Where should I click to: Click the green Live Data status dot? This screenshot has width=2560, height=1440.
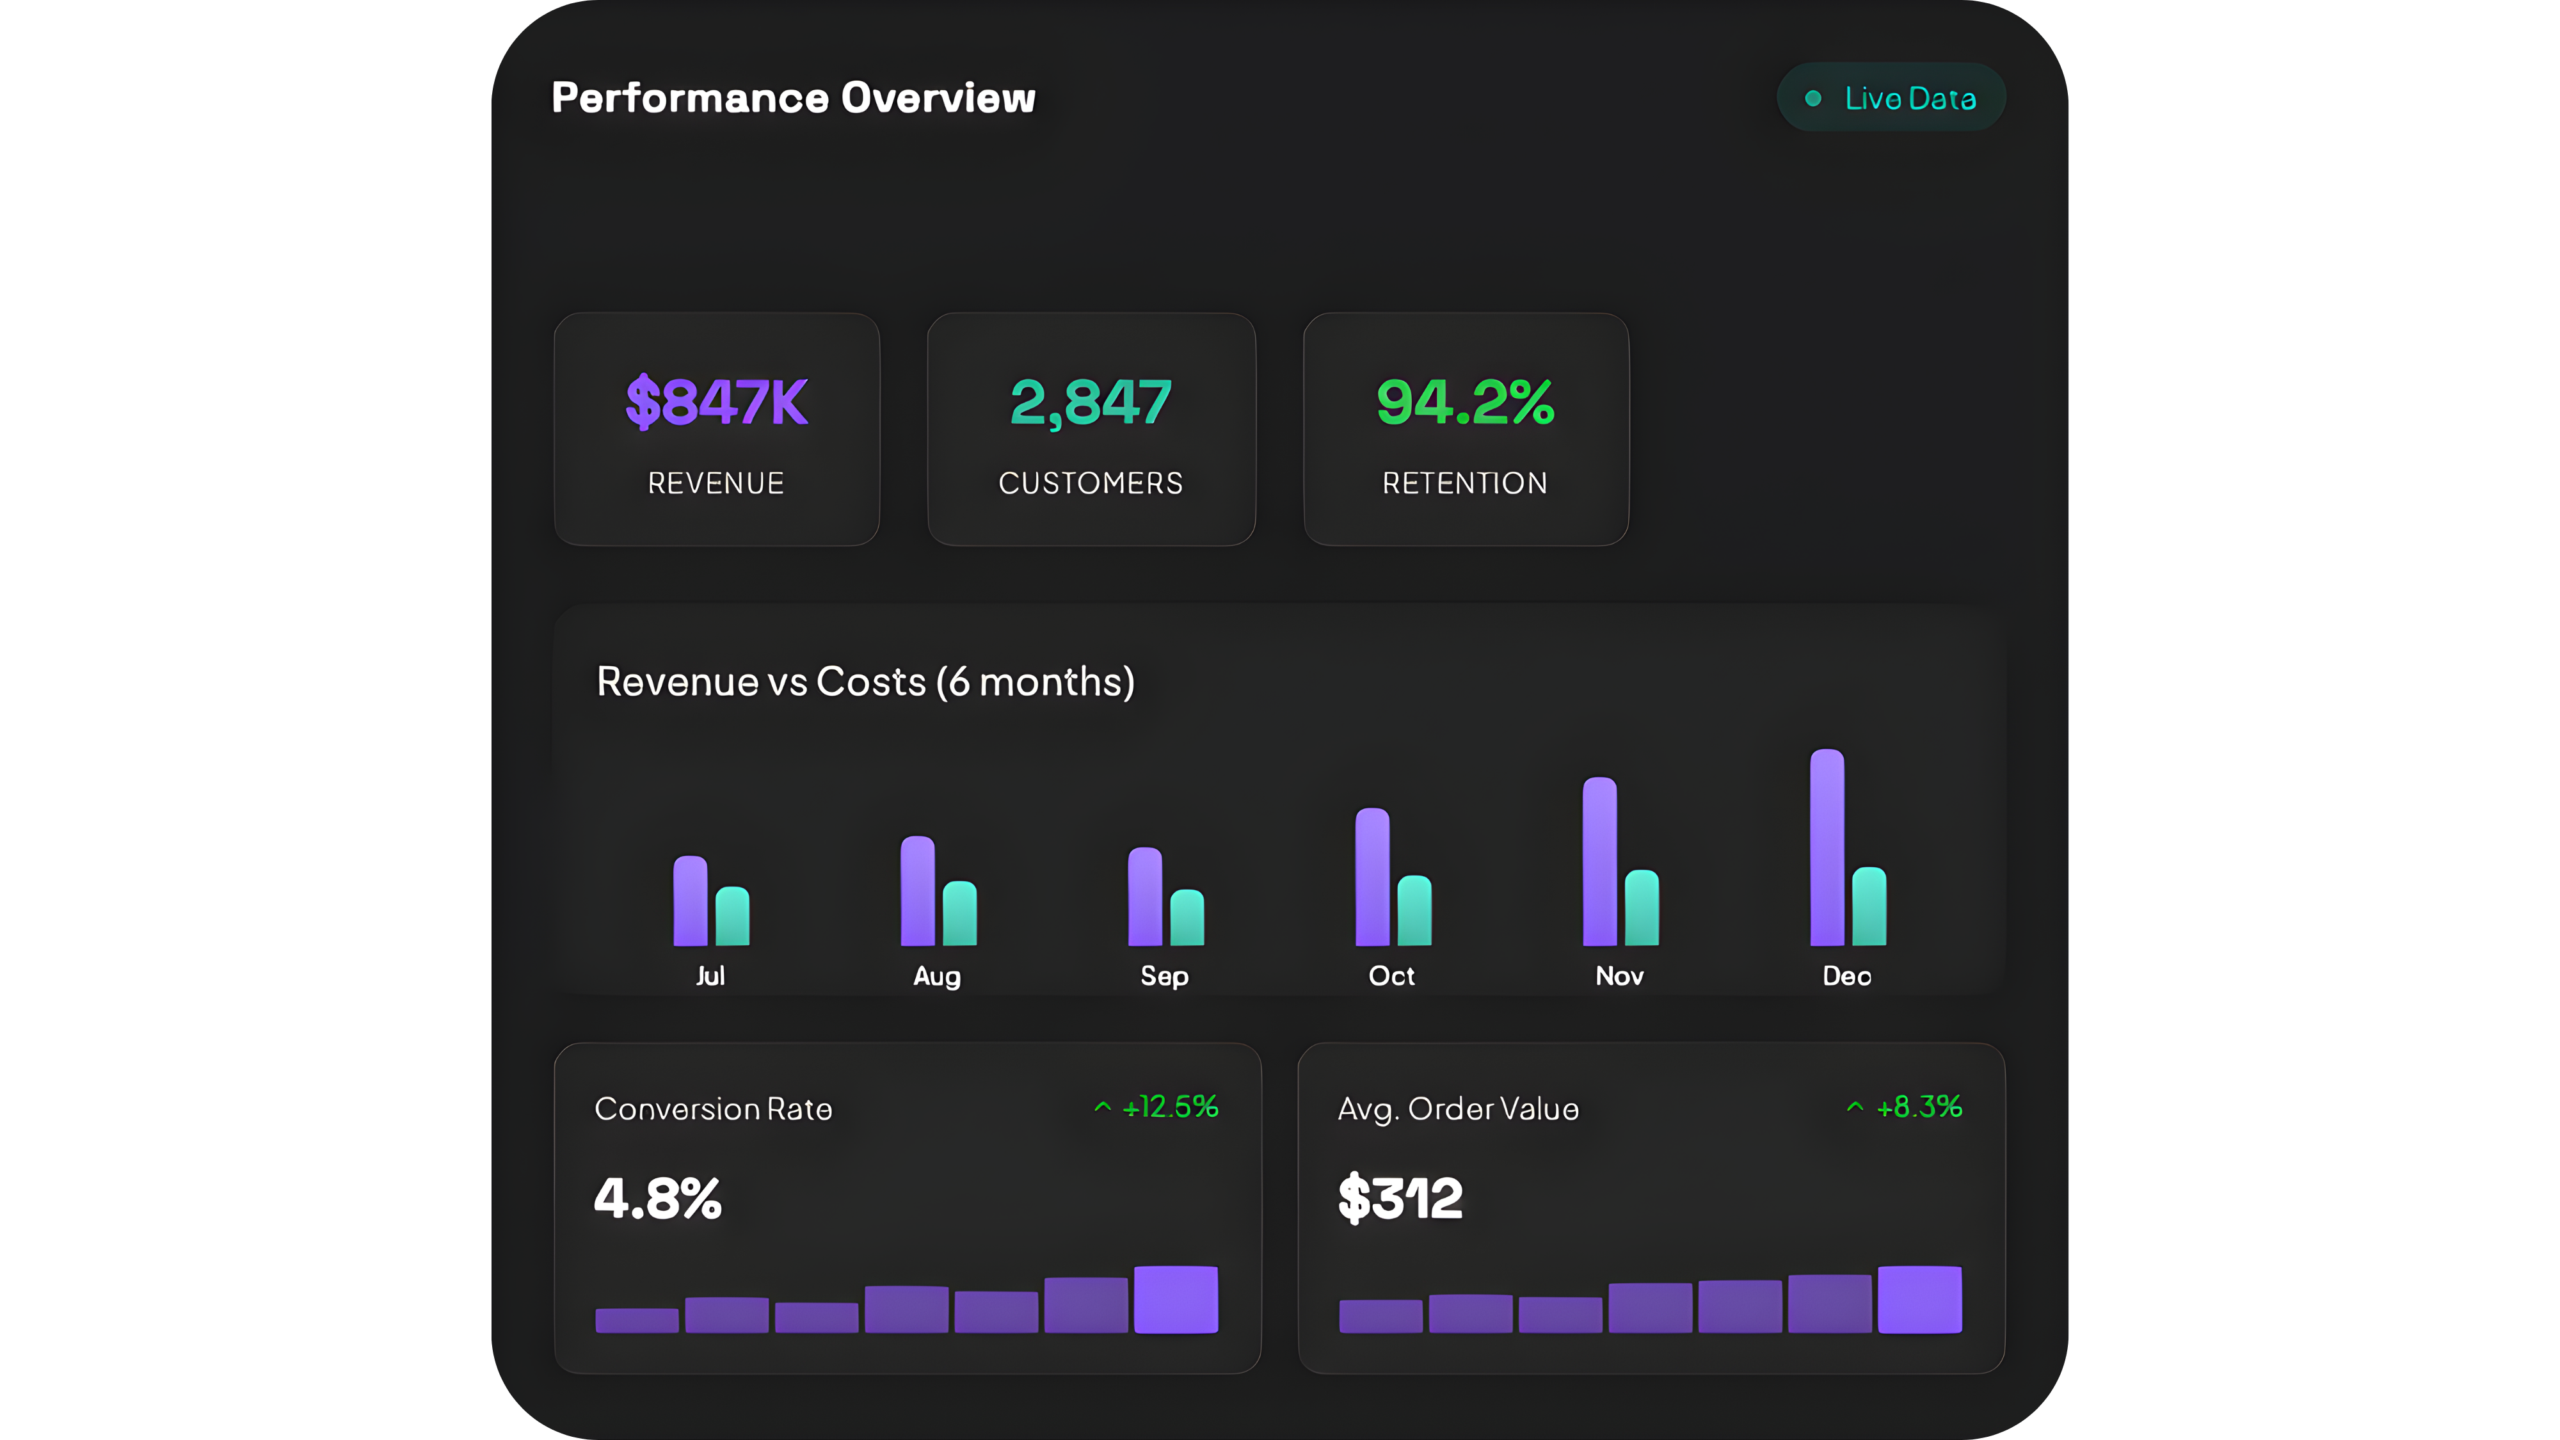(x=1812, y=98)
